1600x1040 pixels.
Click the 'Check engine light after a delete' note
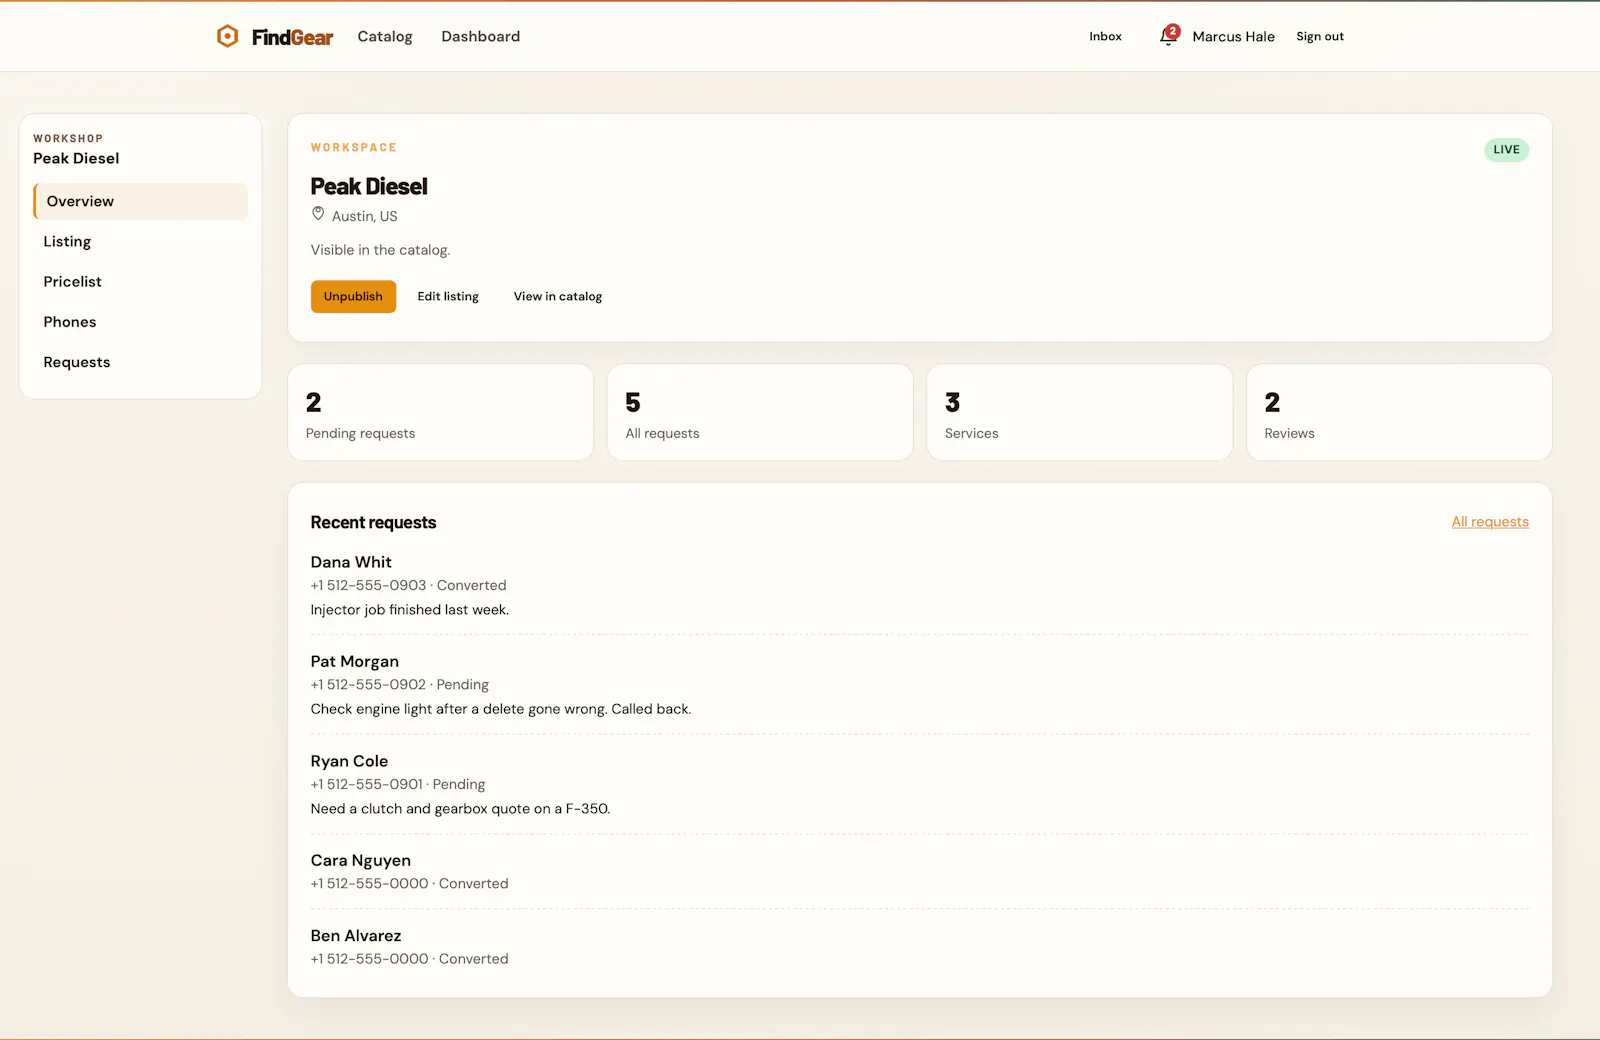point(500,709)
